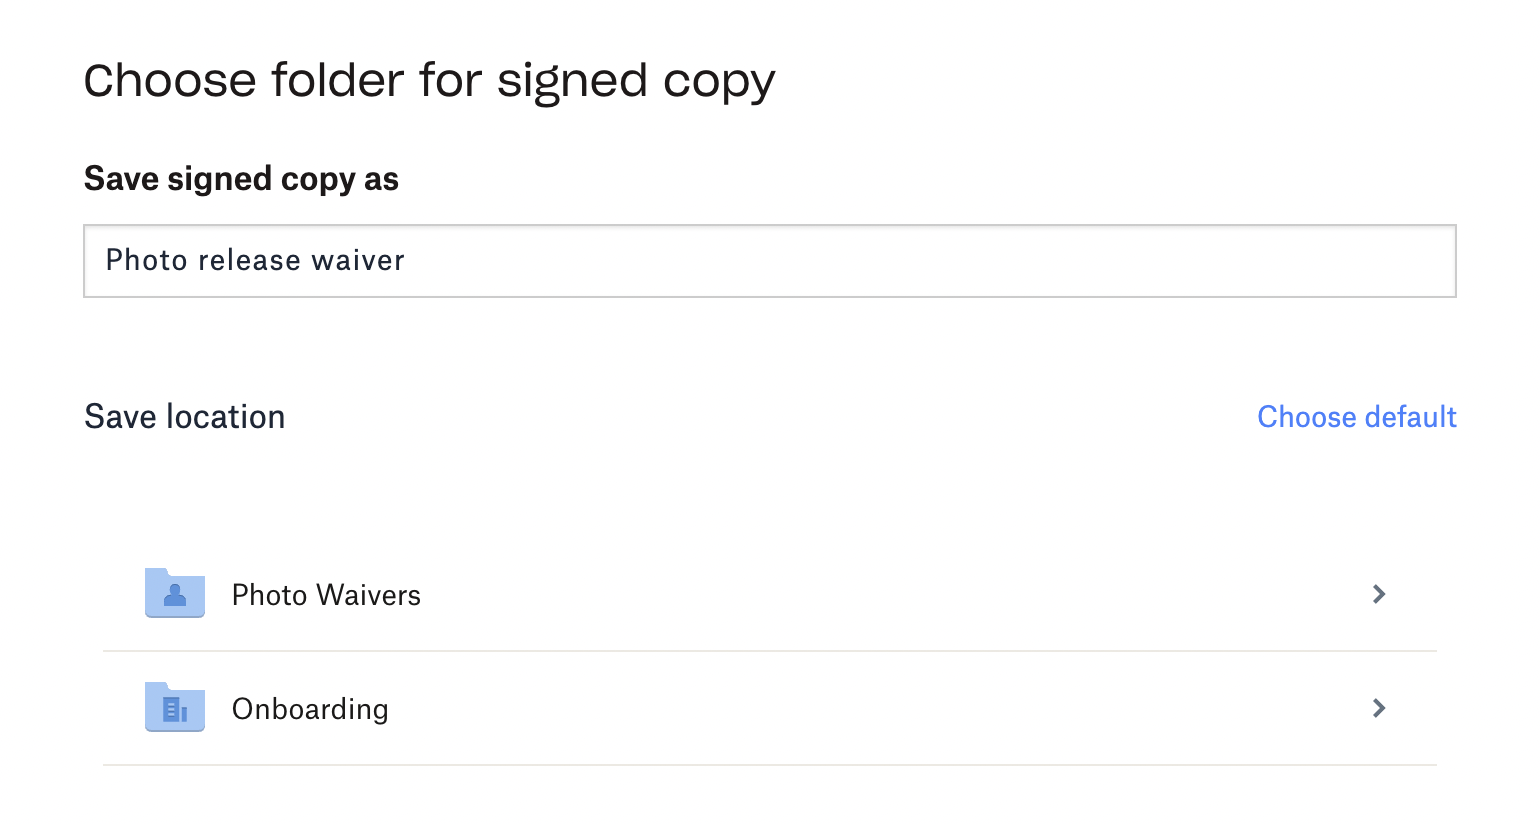Screen dimensions: 1540x824
Task: Click the word 'waiver' in filename field
Action: tap(357, 261)
